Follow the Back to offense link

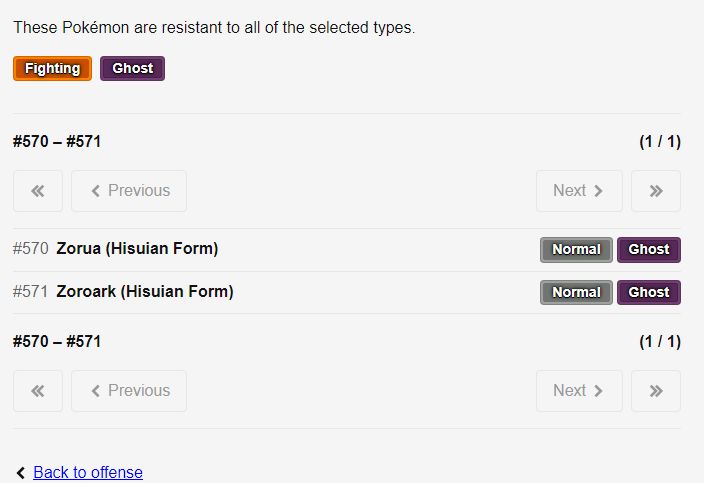(x=88, y=472)
